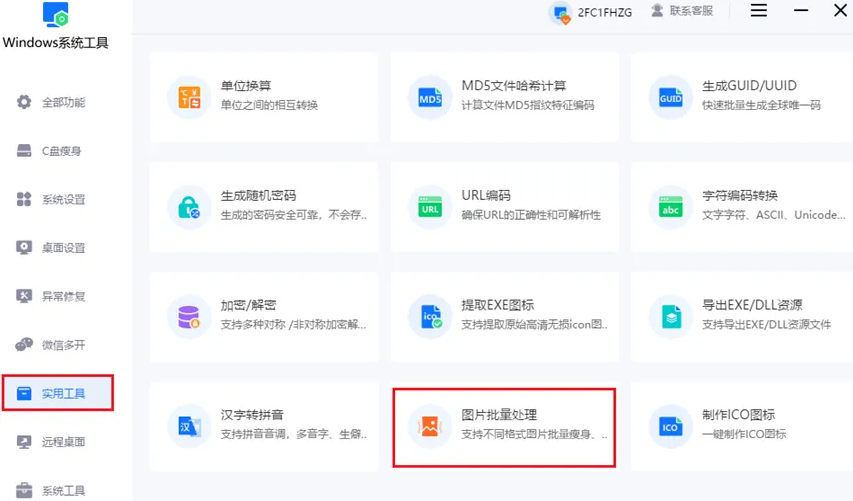The height and width of the screenshot is (501, 853).
Task: Click the 微信多开 WeChat icon
Action: (24, 344)
